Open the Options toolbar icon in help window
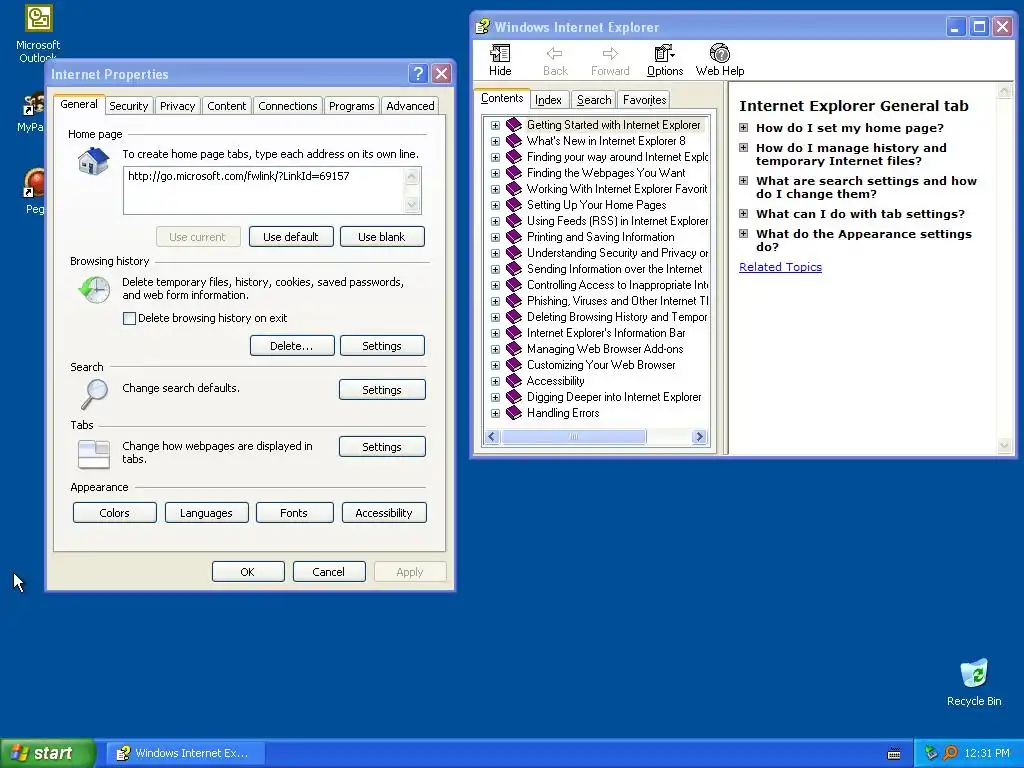Screen dimensions: 1024x768 coord(664,54)
